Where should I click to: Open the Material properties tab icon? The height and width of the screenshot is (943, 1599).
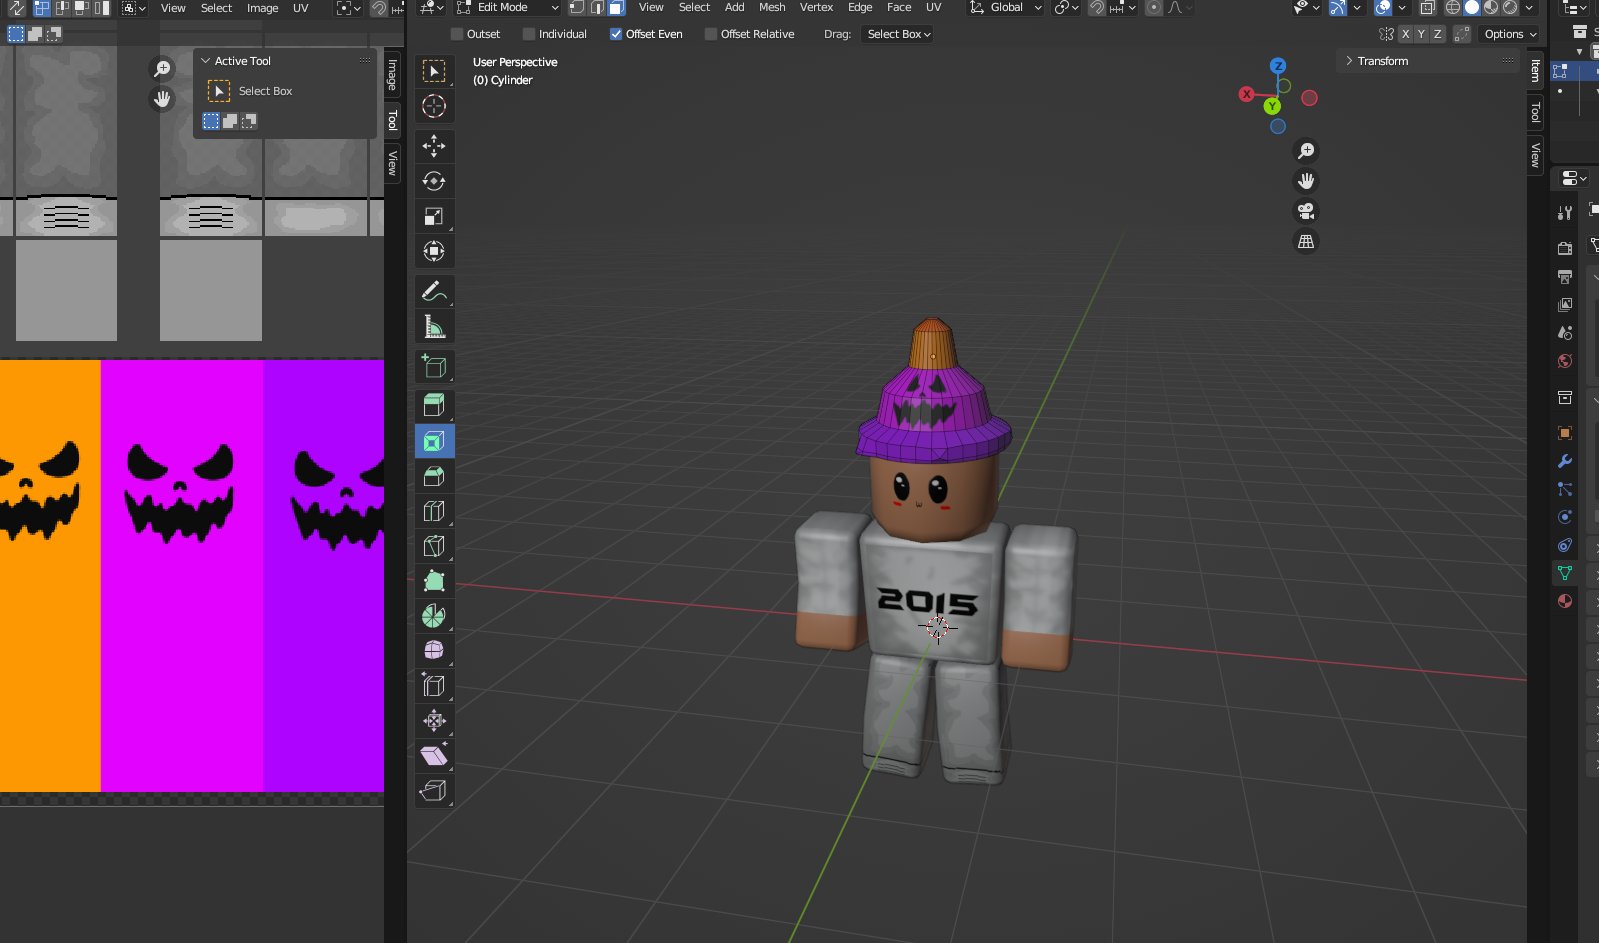(1565, 601)
